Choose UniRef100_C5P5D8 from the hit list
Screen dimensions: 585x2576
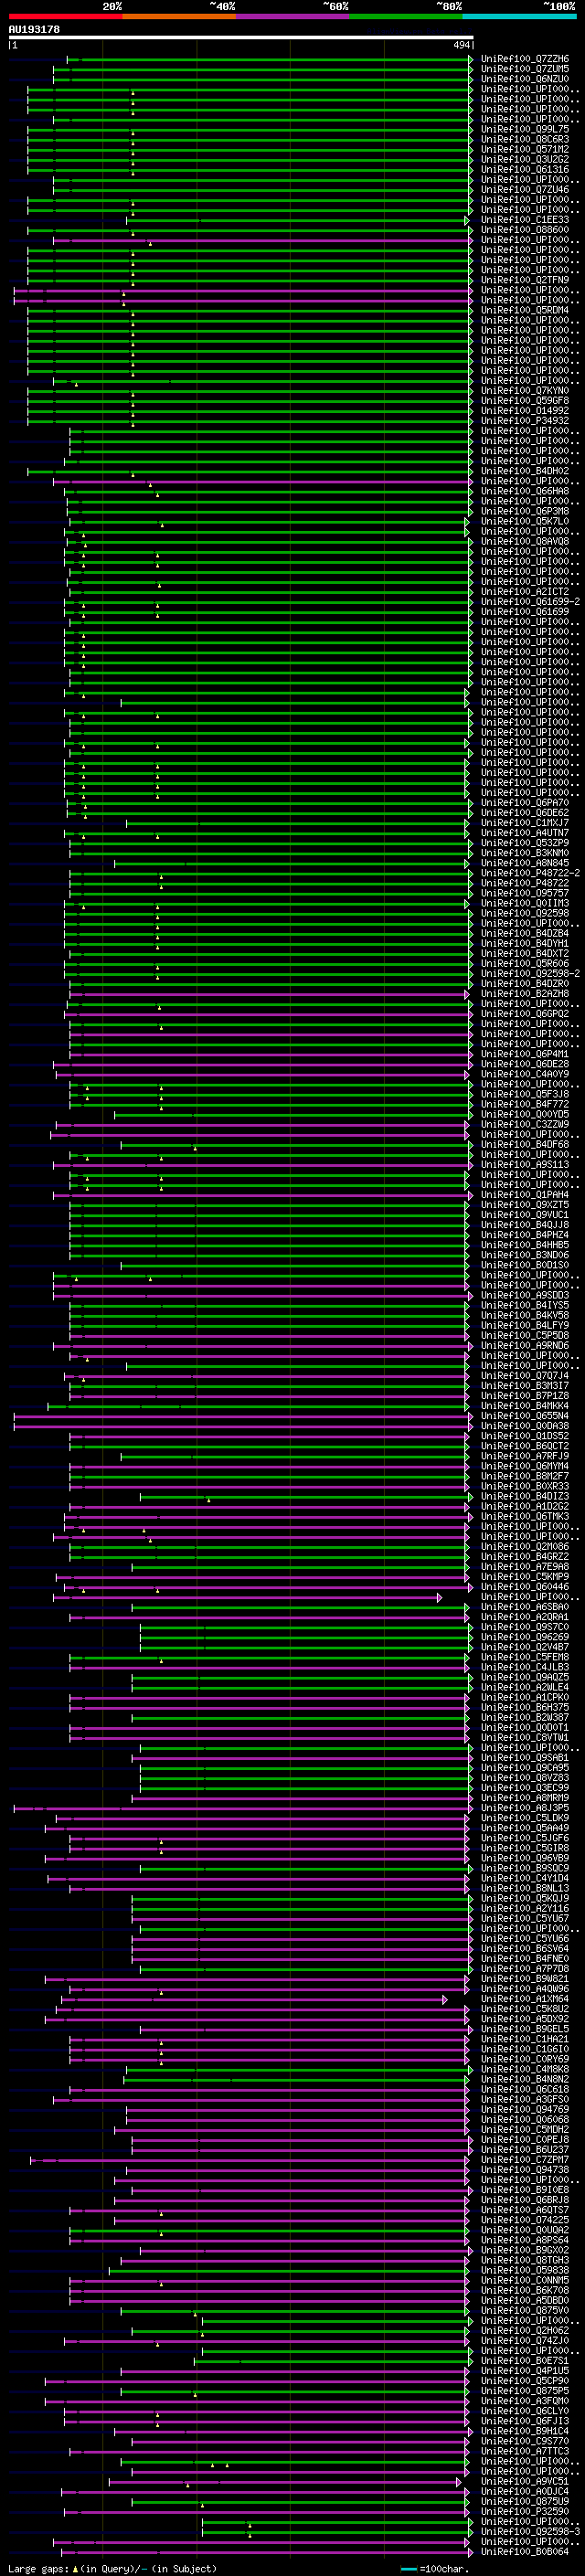(525, 1335)
